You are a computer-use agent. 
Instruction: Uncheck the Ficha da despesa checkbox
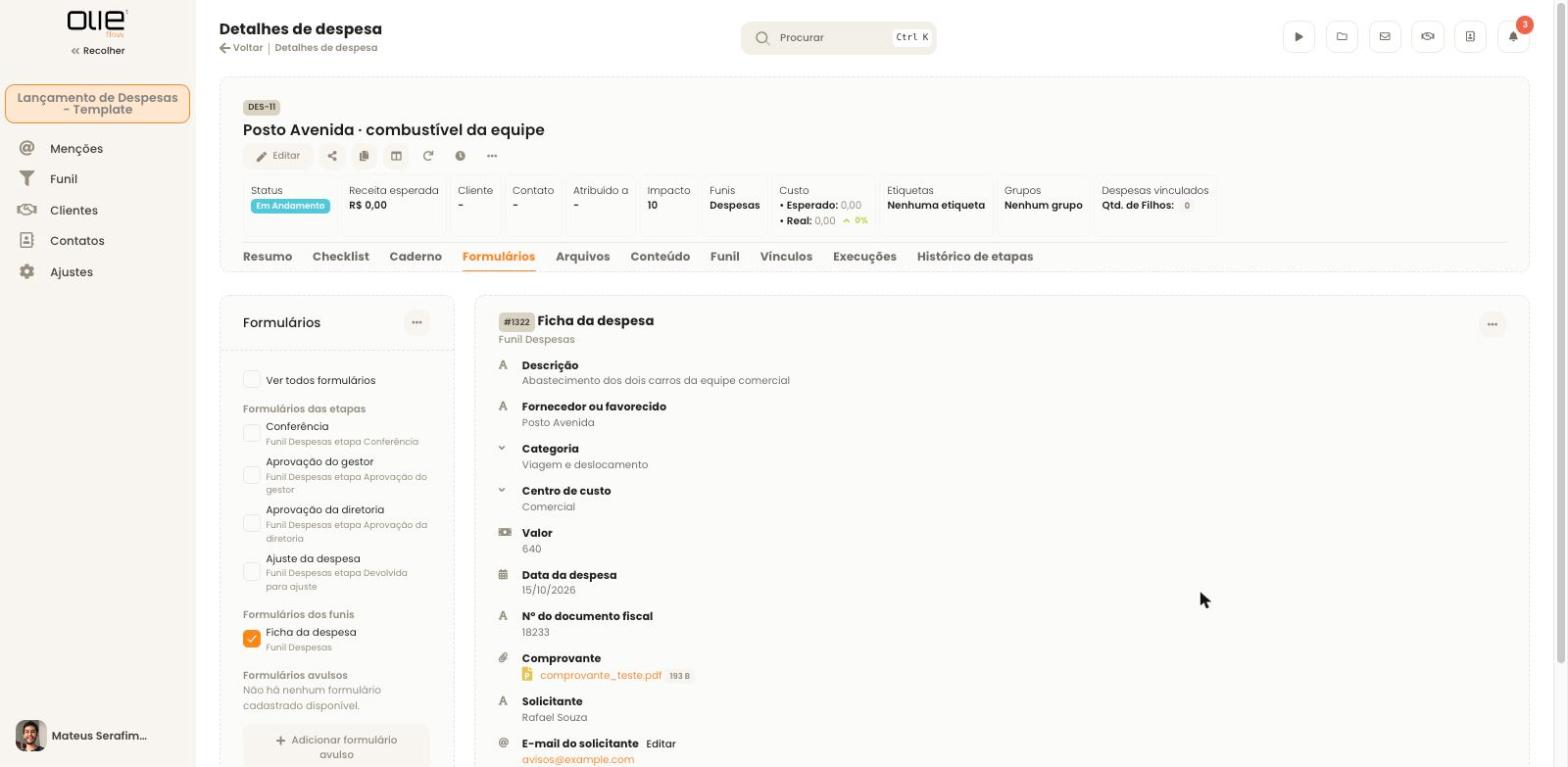(252, 639)
